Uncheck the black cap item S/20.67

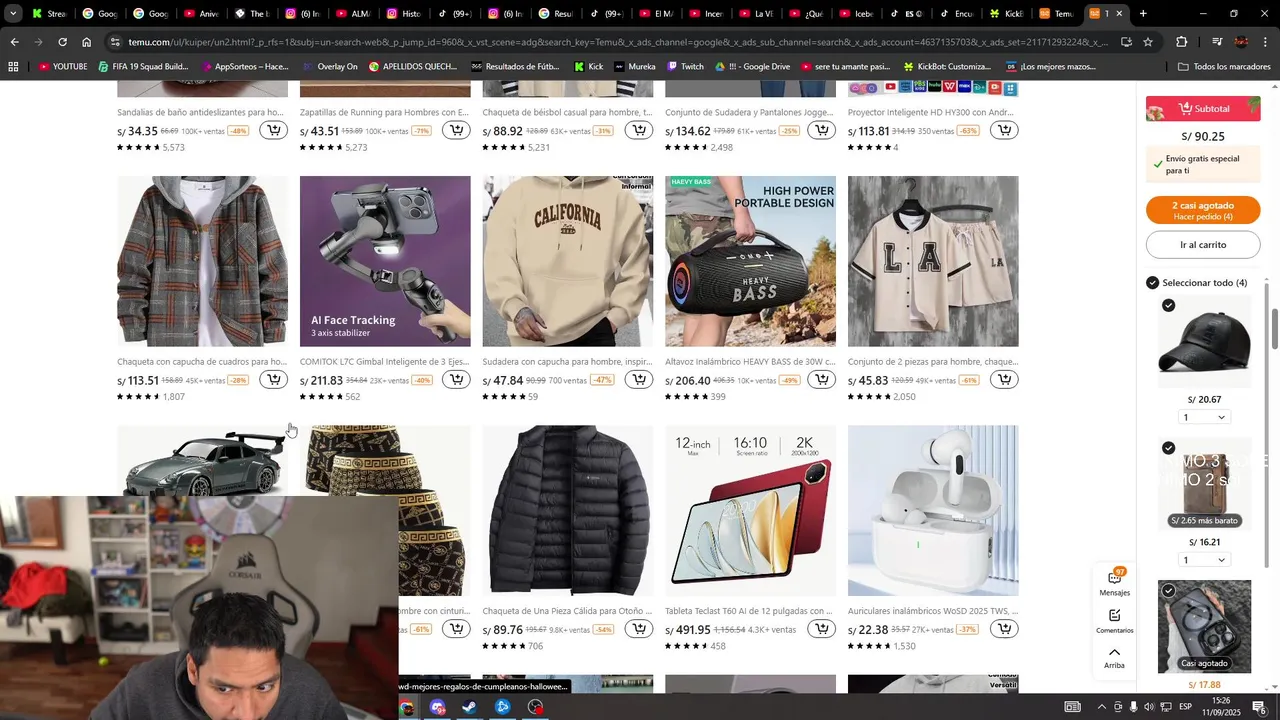click(1169, 305)
